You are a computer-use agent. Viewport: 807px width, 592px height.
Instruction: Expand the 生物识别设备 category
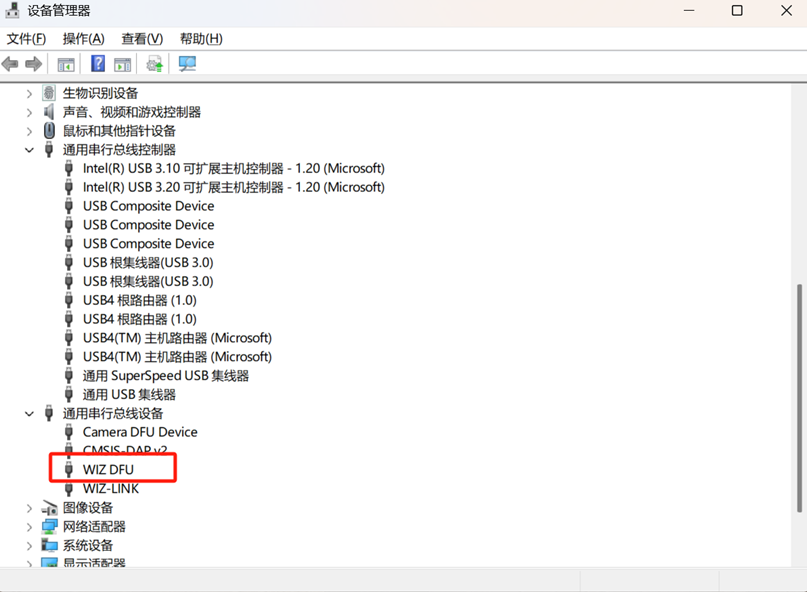point(30,93)
